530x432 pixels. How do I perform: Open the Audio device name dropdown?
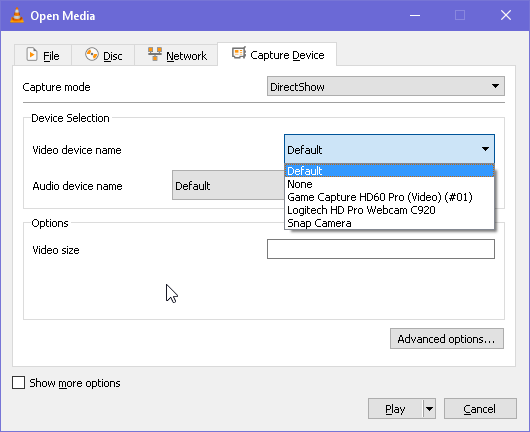[228, 185]
